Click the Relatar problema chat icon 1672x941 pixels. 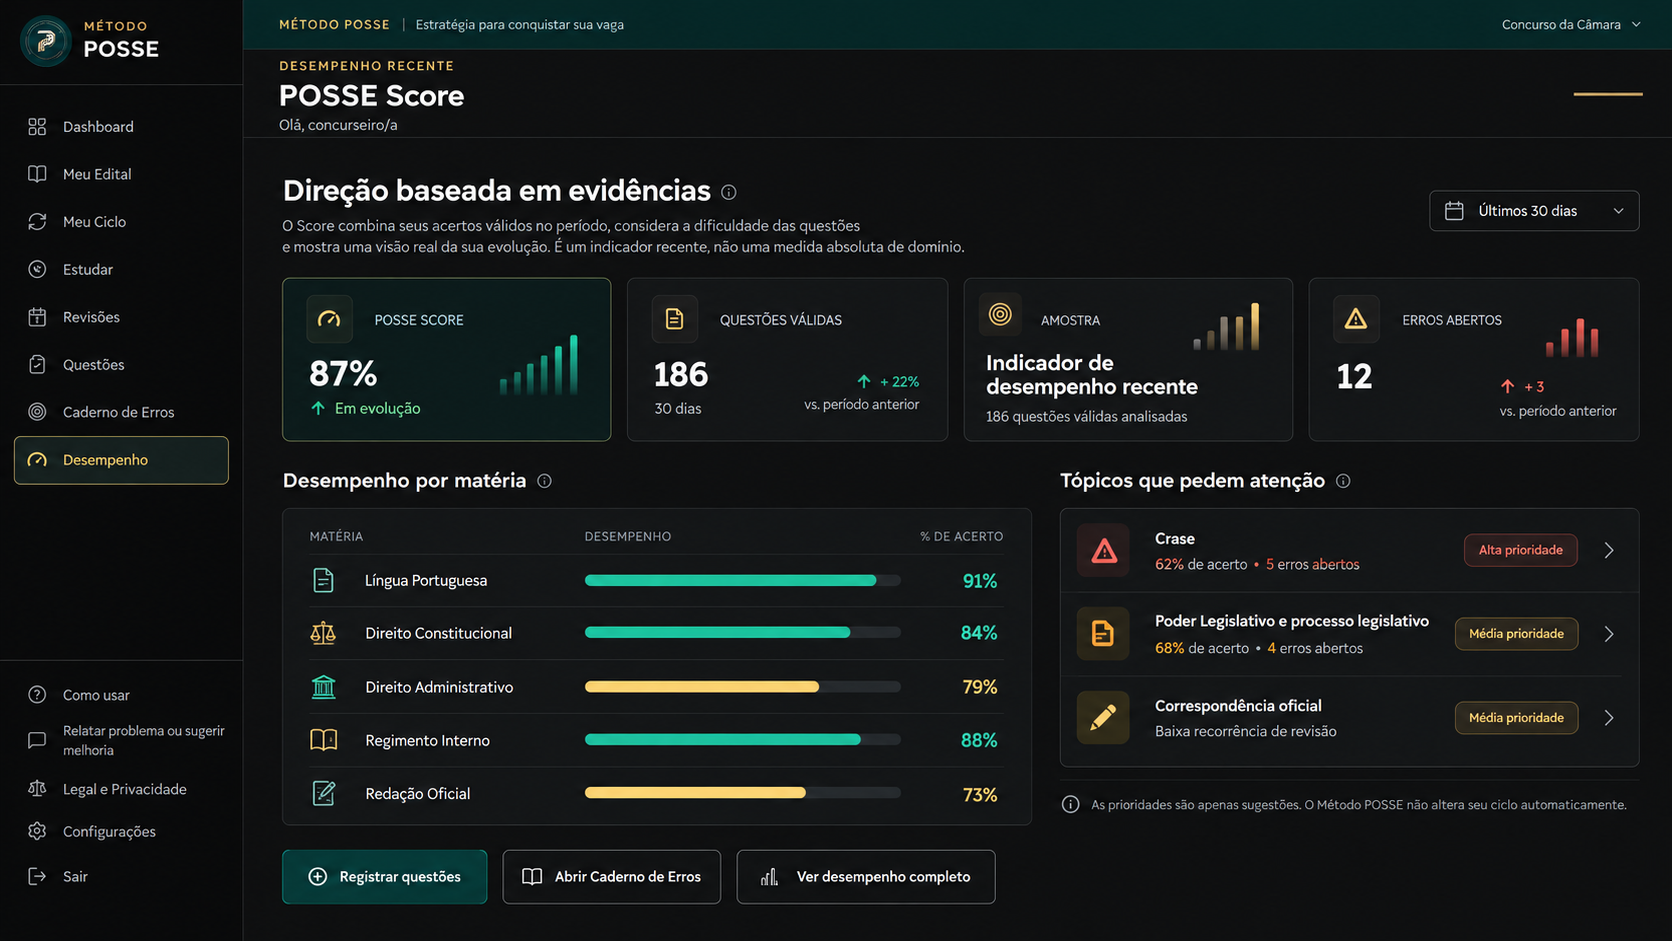(x=37, y=740)
